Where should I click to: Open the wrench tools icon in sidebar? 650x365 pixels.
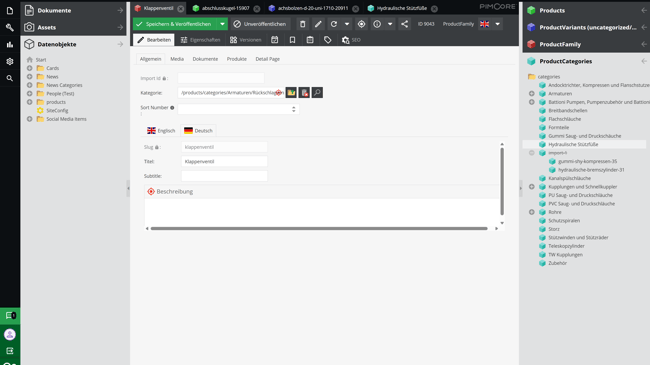pyautogui.click(x=10, y=27)
